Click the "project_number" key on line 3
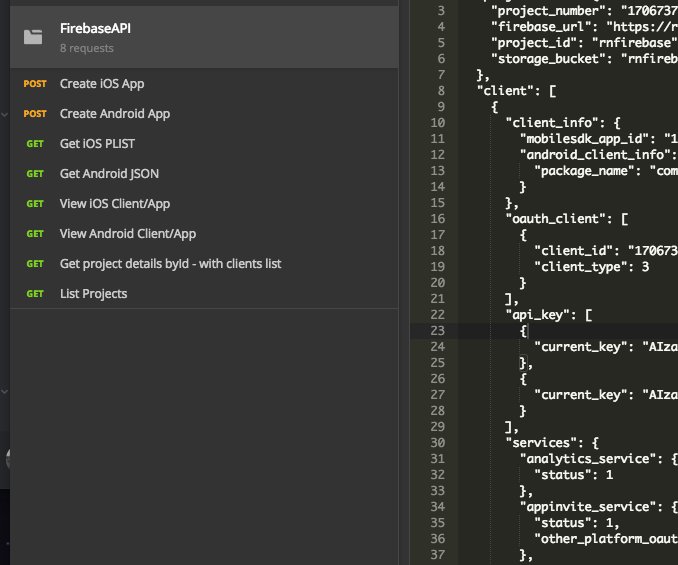678x565 pixels. coord(549,11)
